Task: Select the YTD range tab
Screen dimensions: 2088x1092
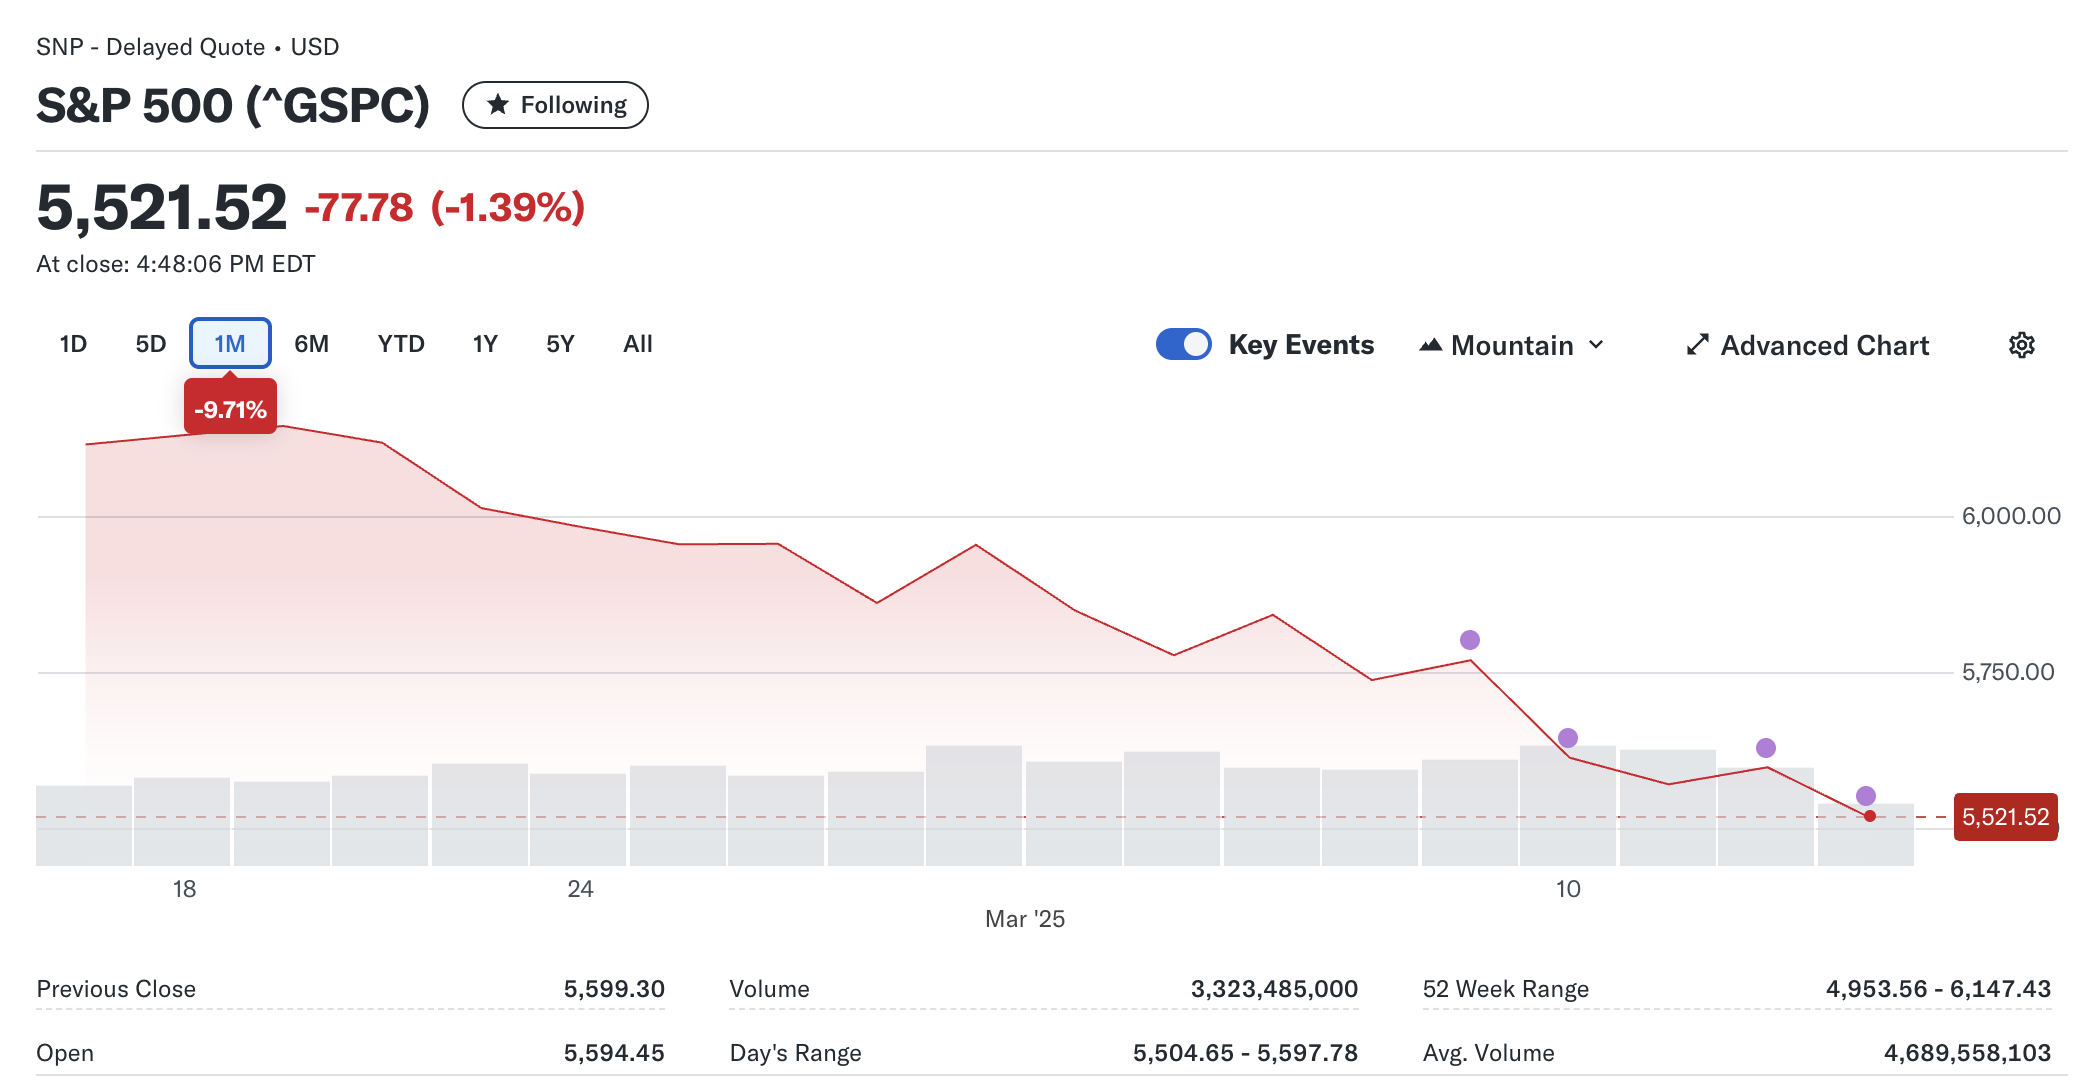Action: tap(401, 344)
